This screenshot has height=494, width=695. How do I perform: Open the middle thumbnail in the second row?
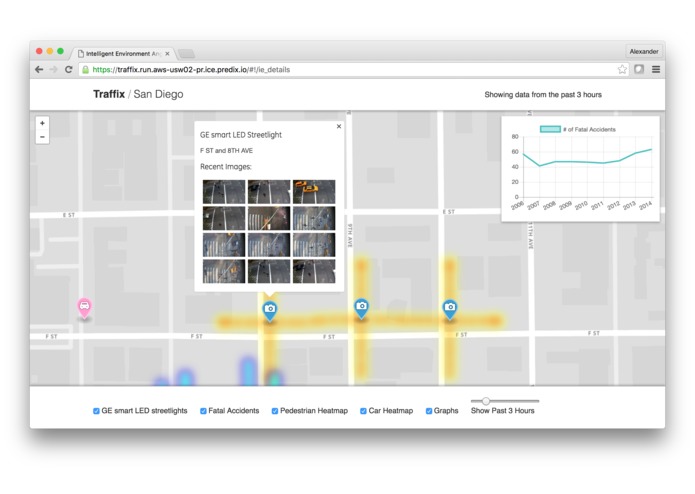[269, 218]
